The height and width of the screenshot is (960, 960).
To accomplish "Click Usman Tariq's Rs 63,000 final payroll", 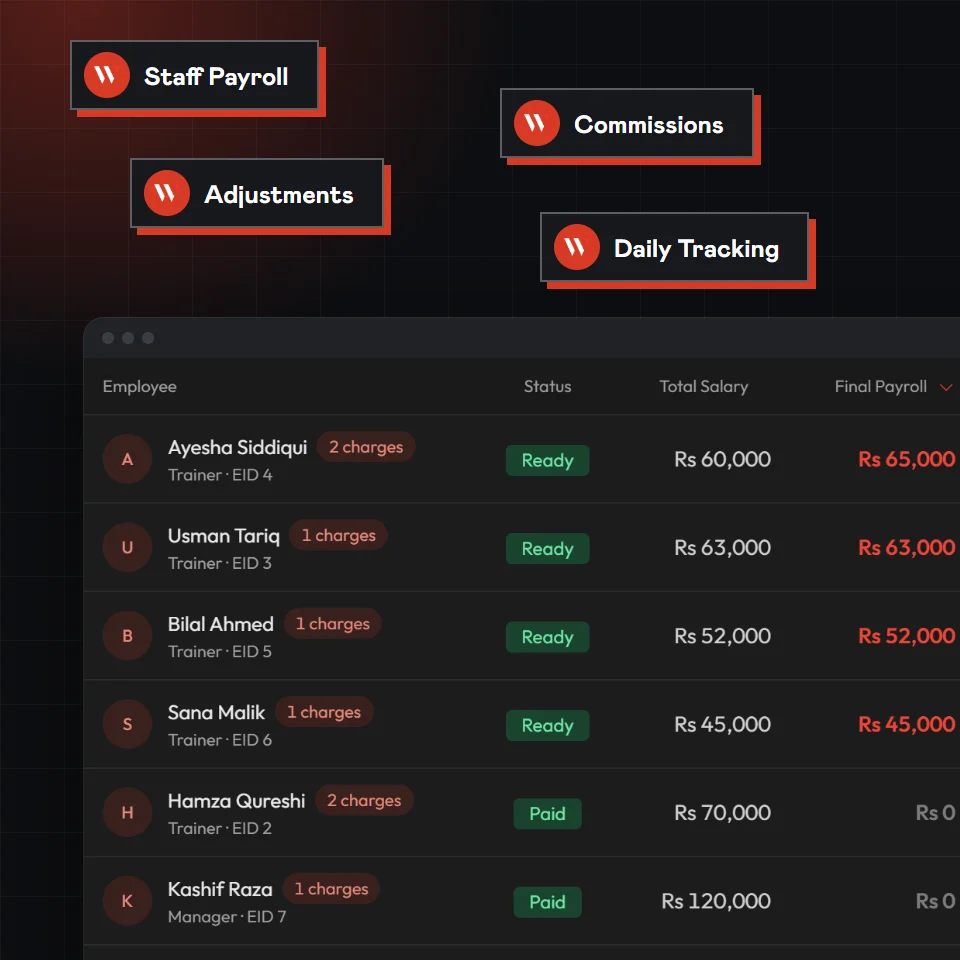I will click(906, 547).
